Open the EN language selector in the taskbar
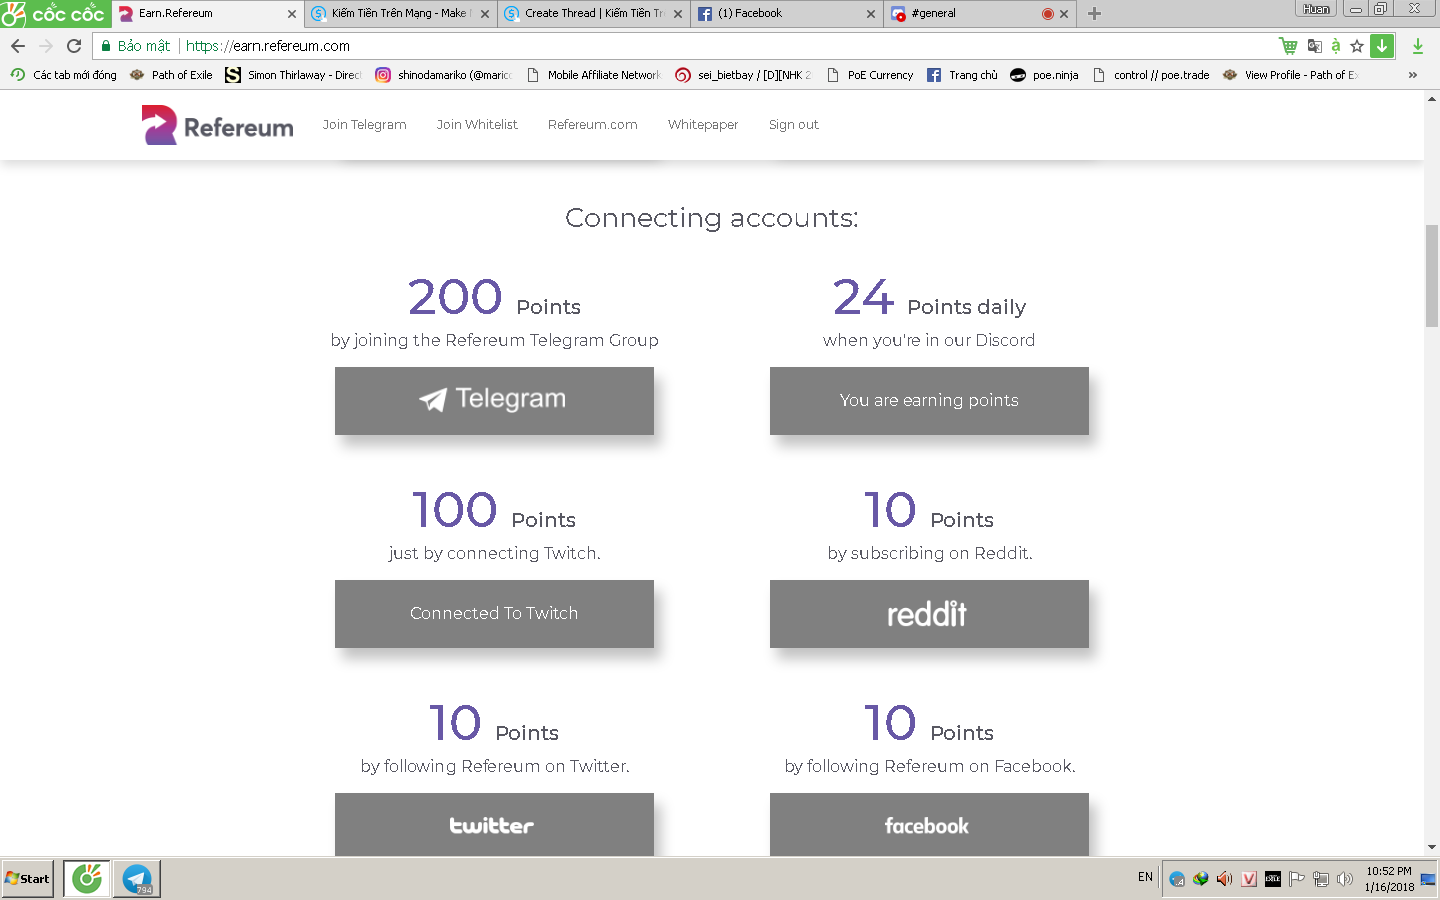This screenshot has height=900, width=1440. tap(1145, 878)
